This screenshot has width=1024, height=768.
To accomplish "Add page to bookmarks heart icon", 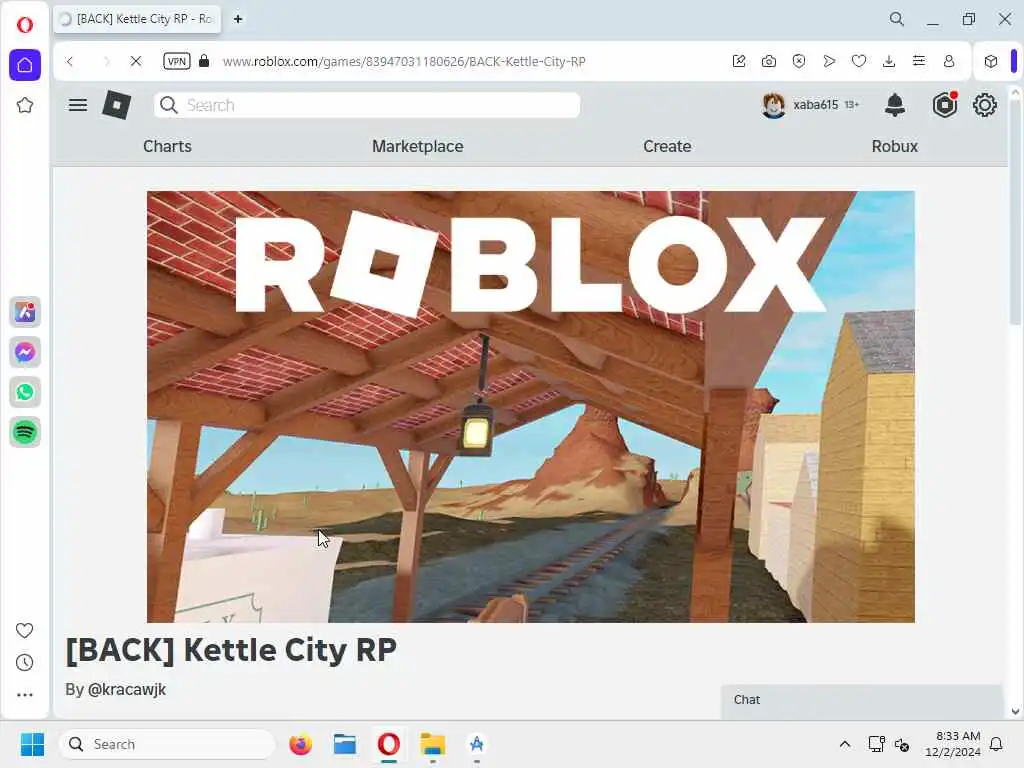I will [x=859, y=61].
